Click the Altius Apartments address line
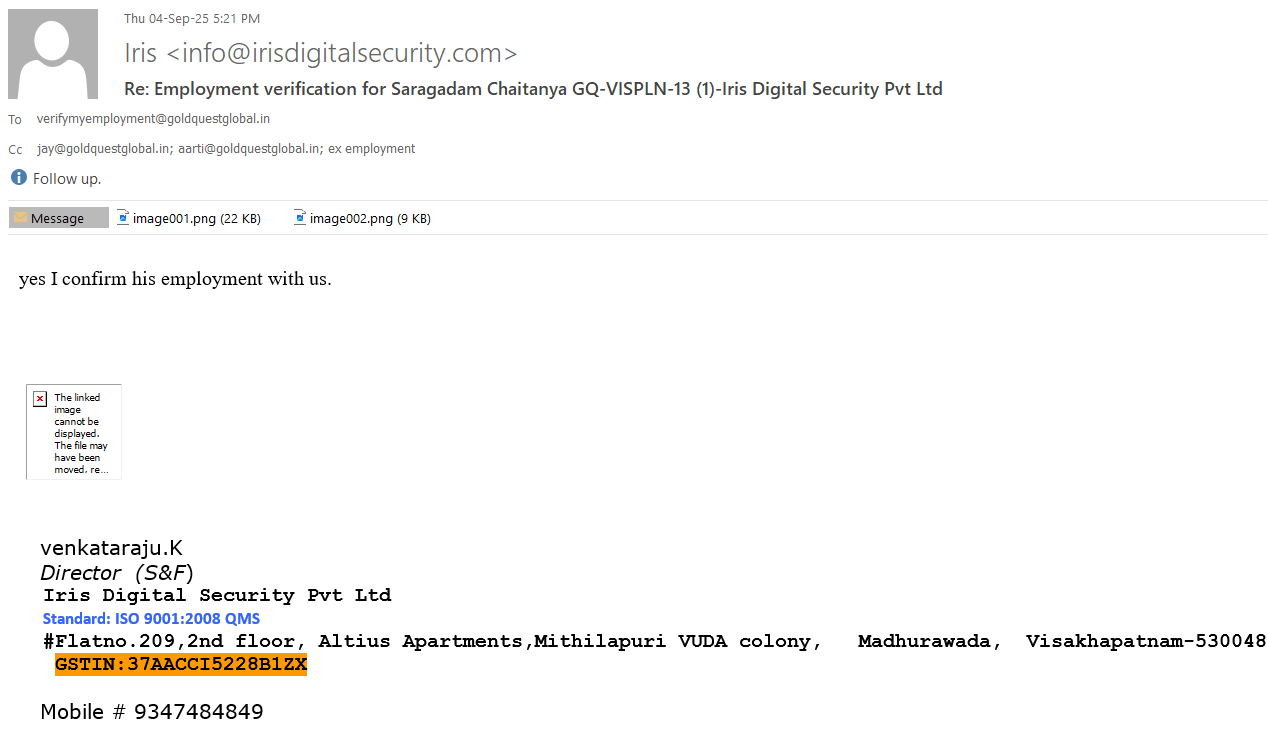 pyautogui.click(x=654, y=642)
